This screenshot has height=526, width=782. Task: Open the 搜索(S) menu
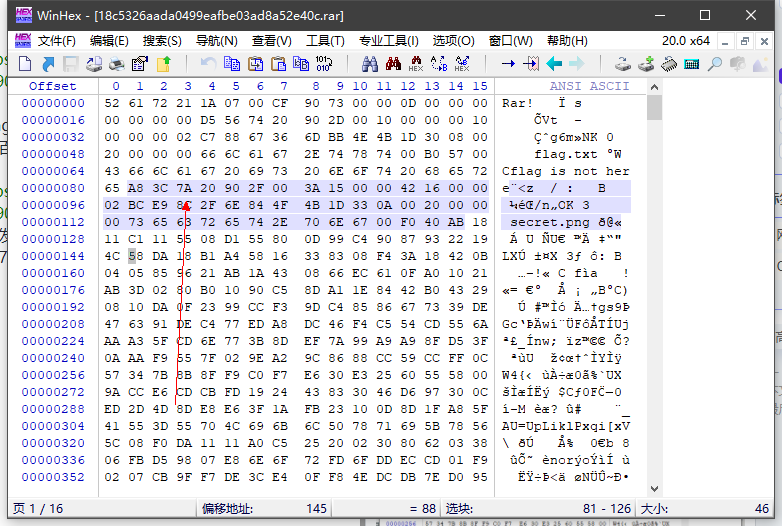(x=162, y=41)
